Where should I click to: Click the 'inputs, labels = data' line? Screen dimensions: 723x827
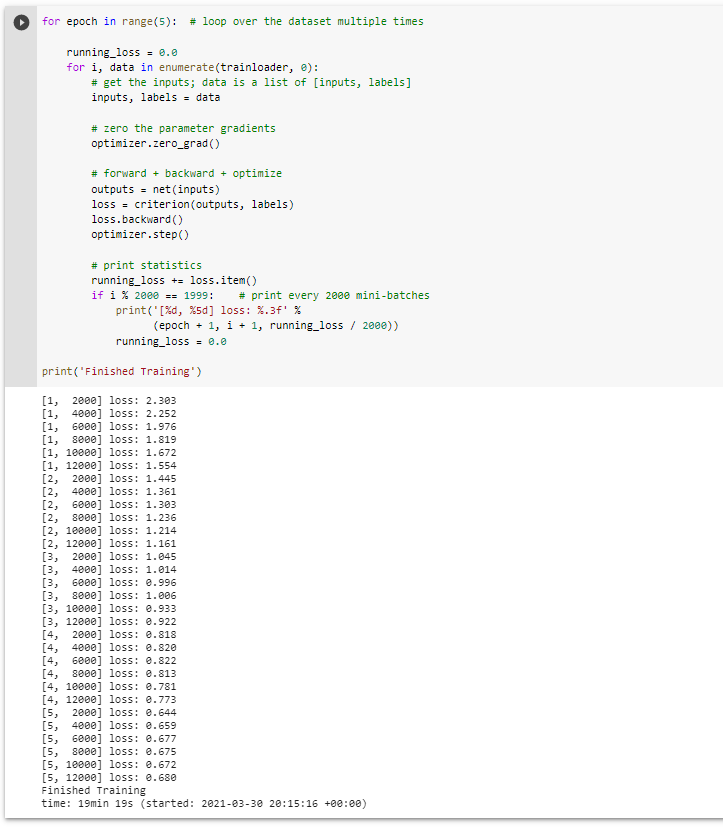coord(156,98)
